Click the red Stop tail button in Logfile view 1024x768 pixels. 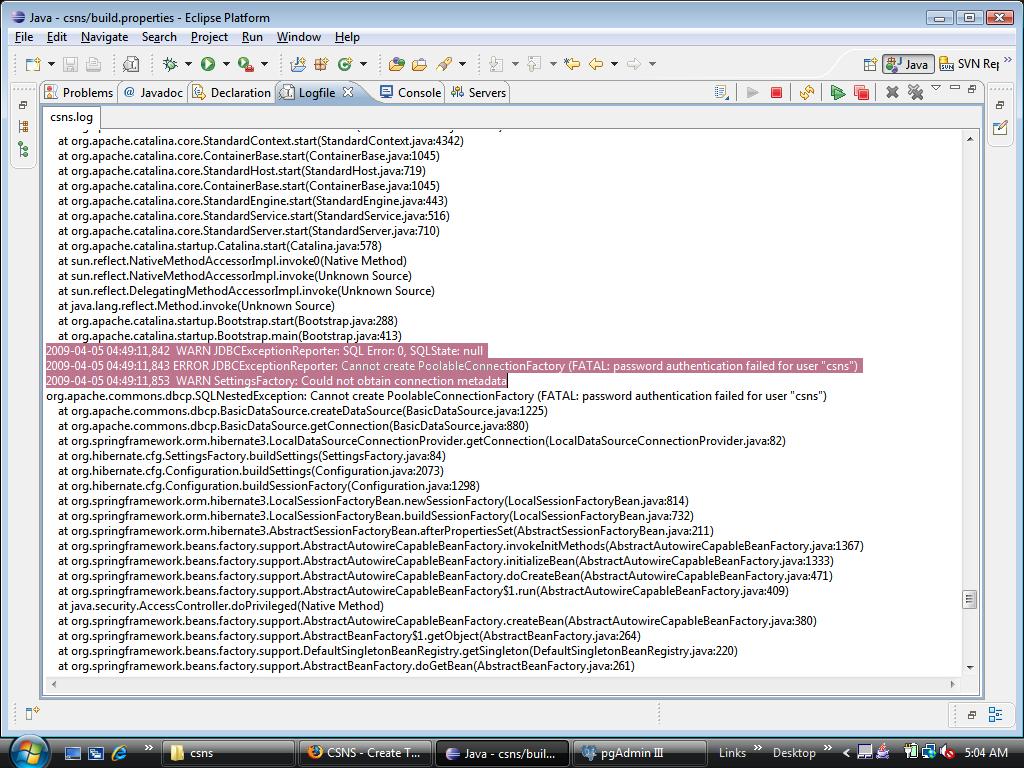[x=776, y=92]
